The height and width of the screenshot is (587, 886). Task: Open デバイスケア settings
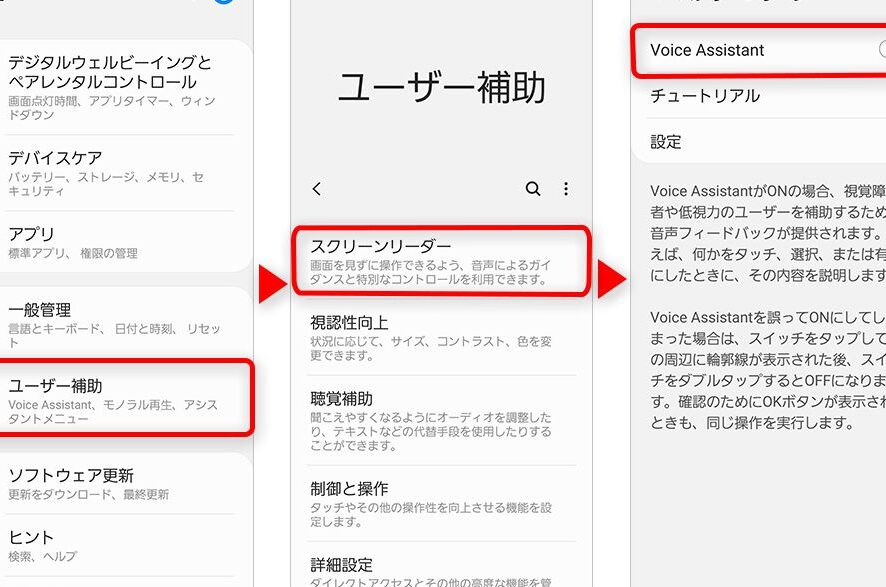click(121, 173)
